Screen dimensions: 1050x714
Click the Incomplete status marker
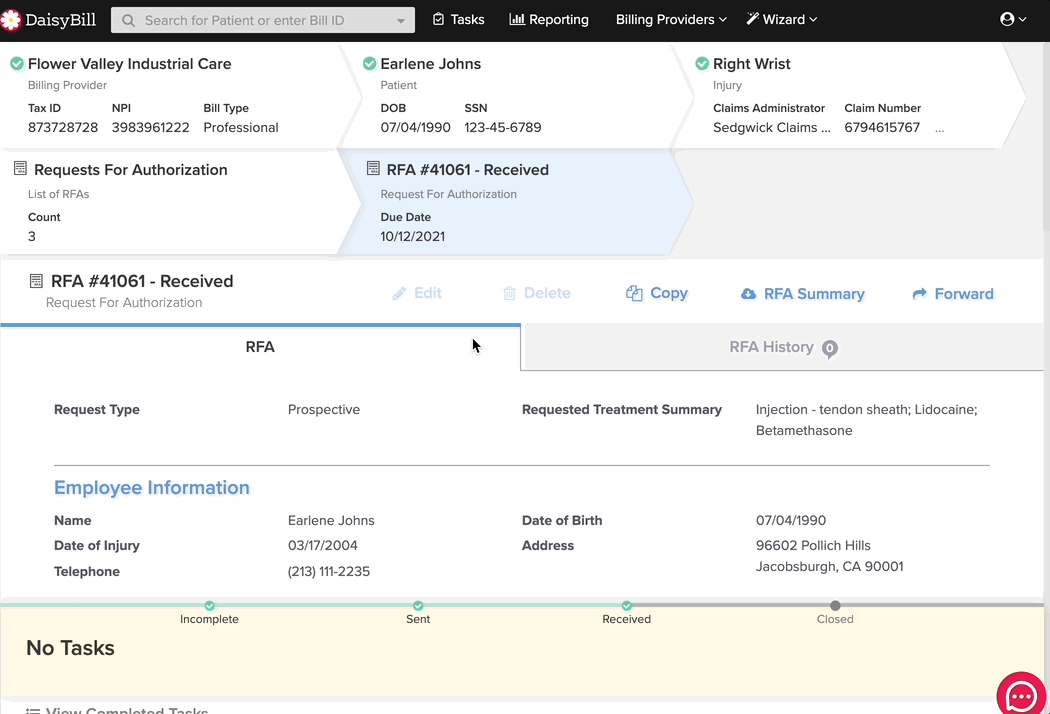point(210,605)
